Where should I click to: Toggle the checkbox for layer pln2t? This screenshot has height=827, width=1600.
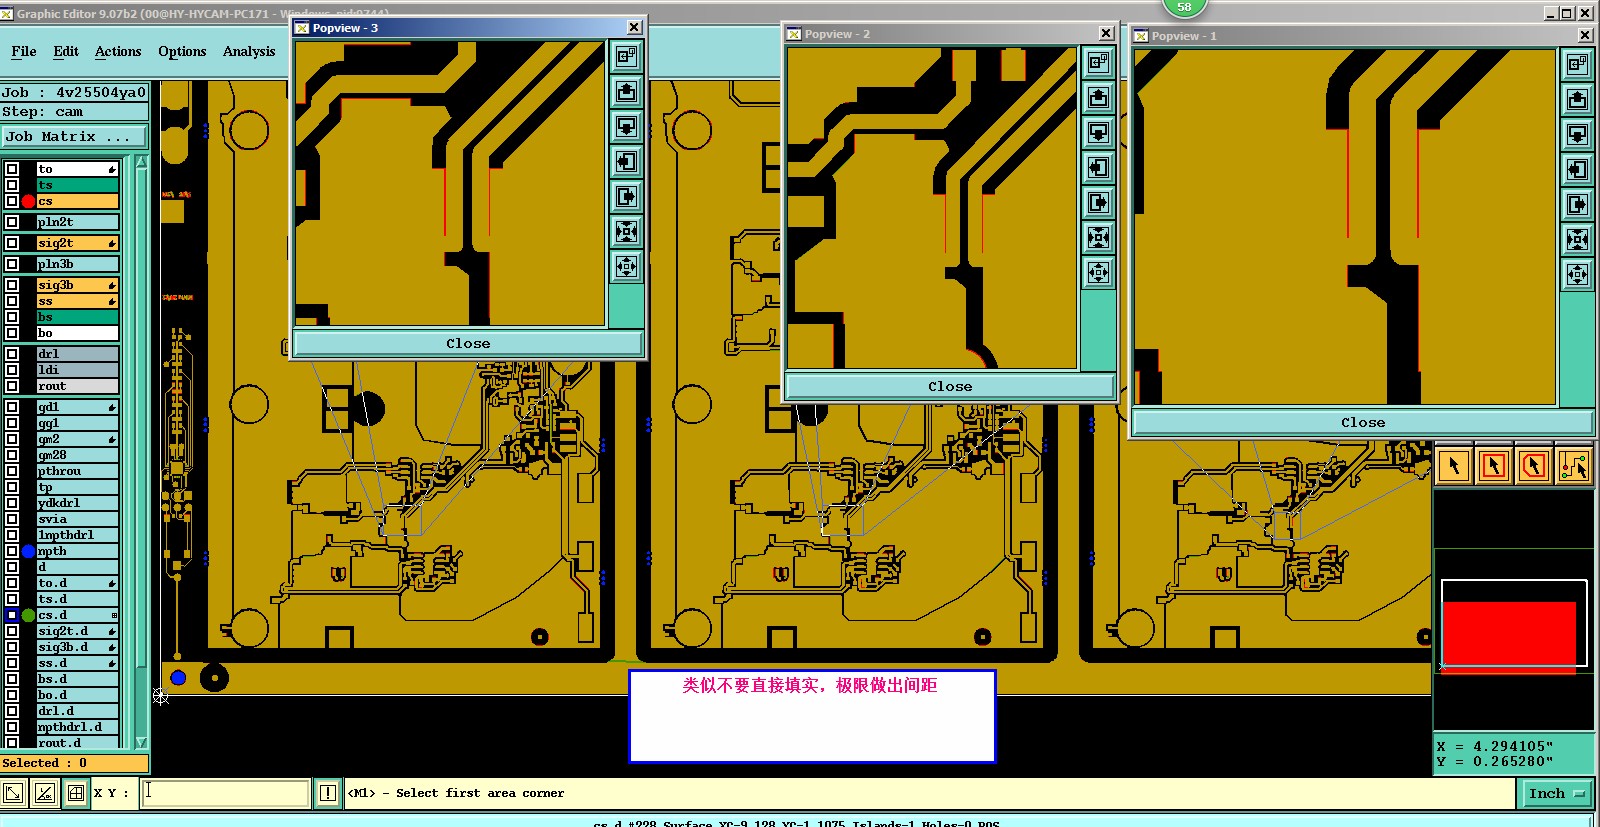pyautogui.click(x=12, y=222)
